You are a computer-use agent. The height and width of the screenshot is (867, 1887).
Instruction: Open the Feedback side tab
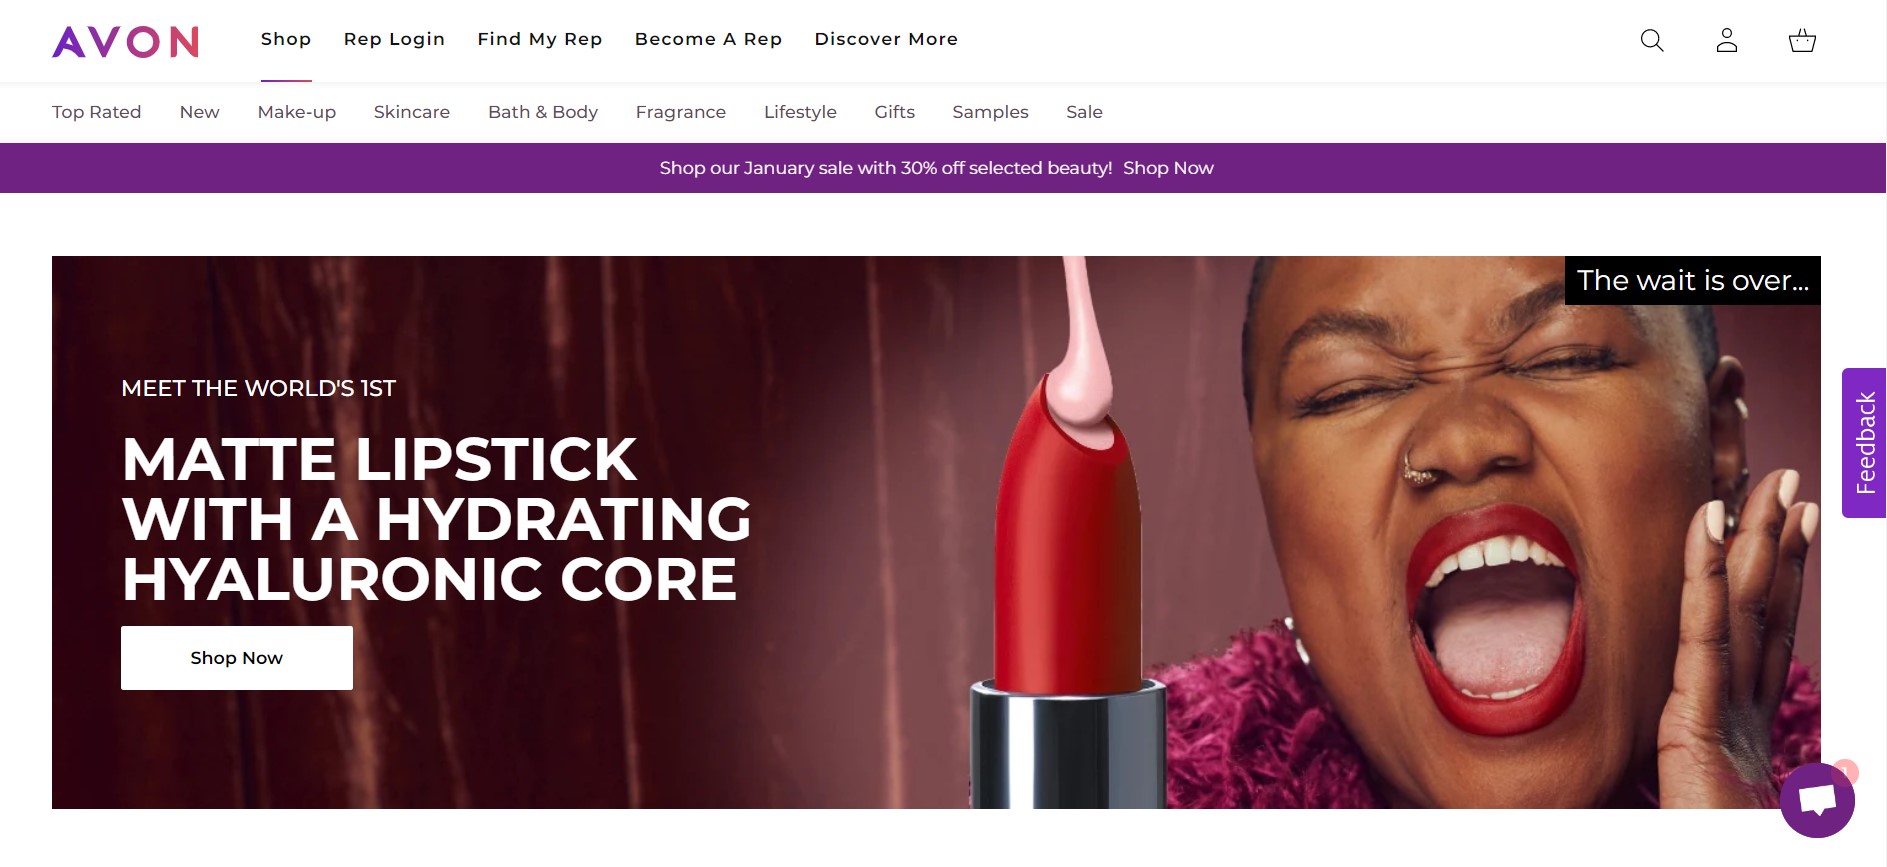[1864, 443]
